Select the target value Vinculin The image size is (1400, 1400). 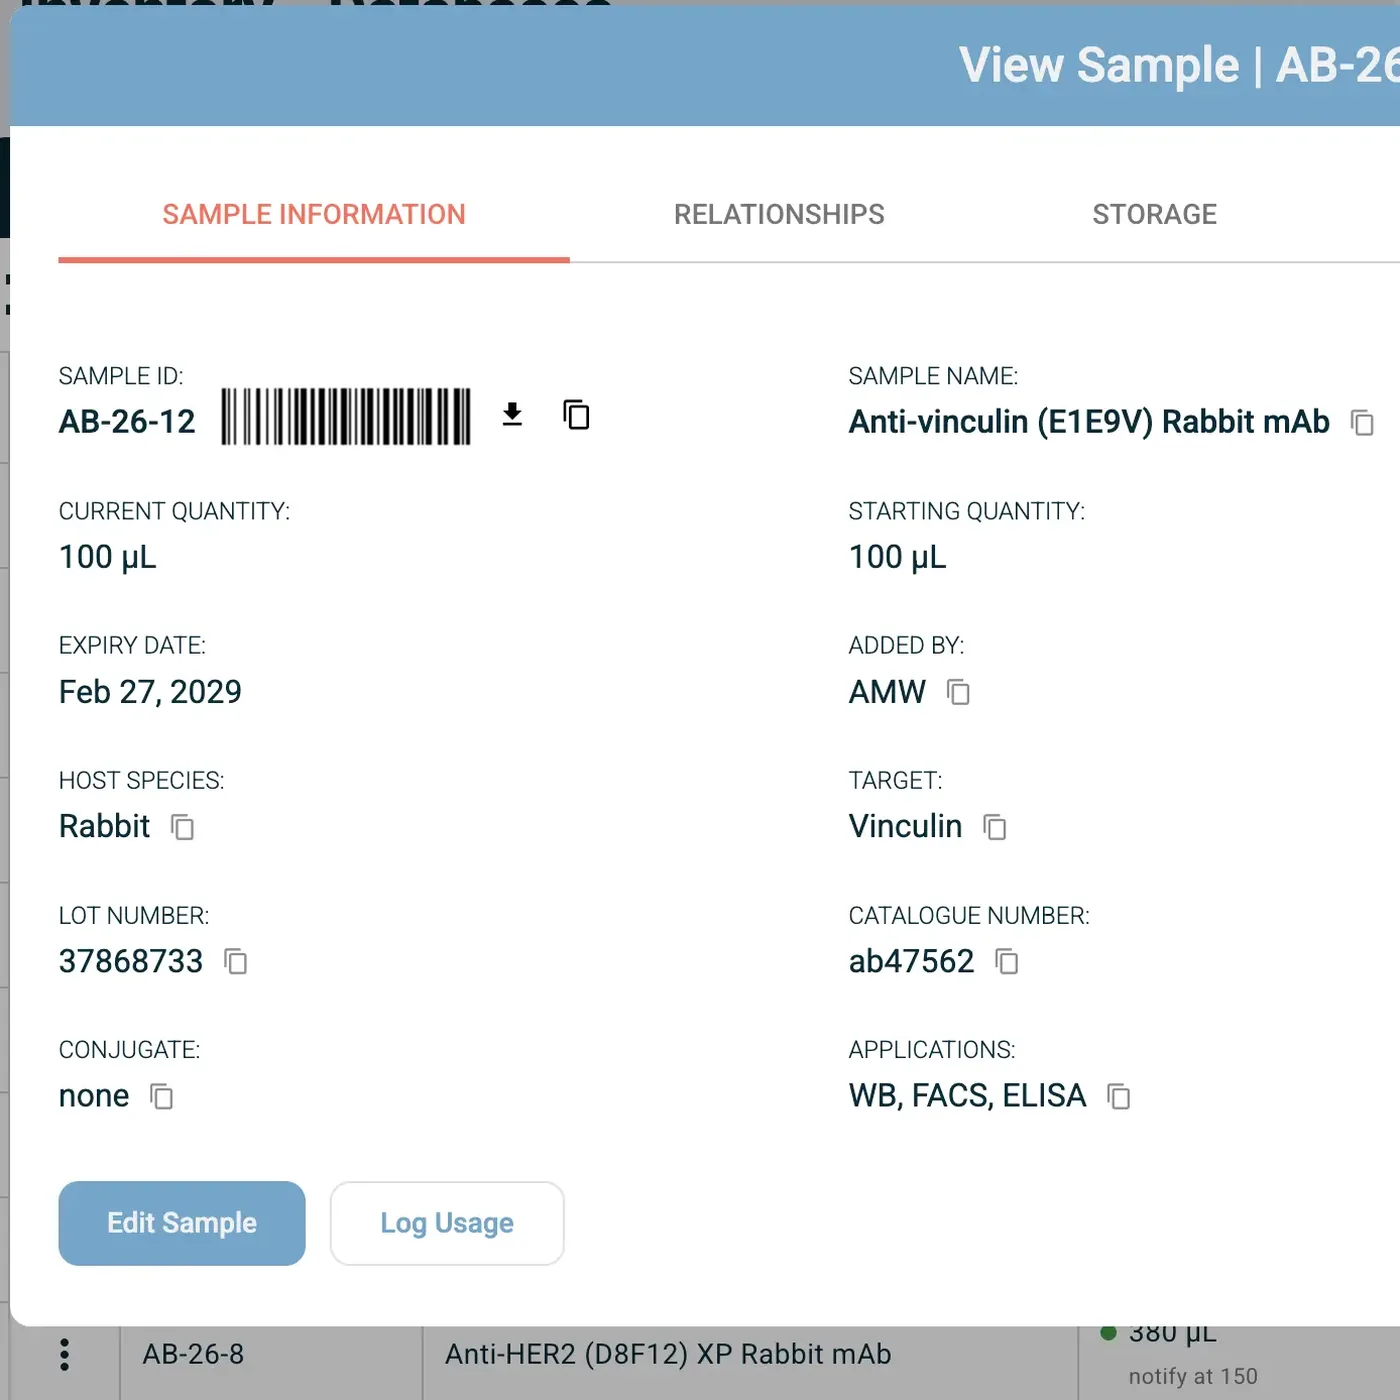[x=905, y=826]
